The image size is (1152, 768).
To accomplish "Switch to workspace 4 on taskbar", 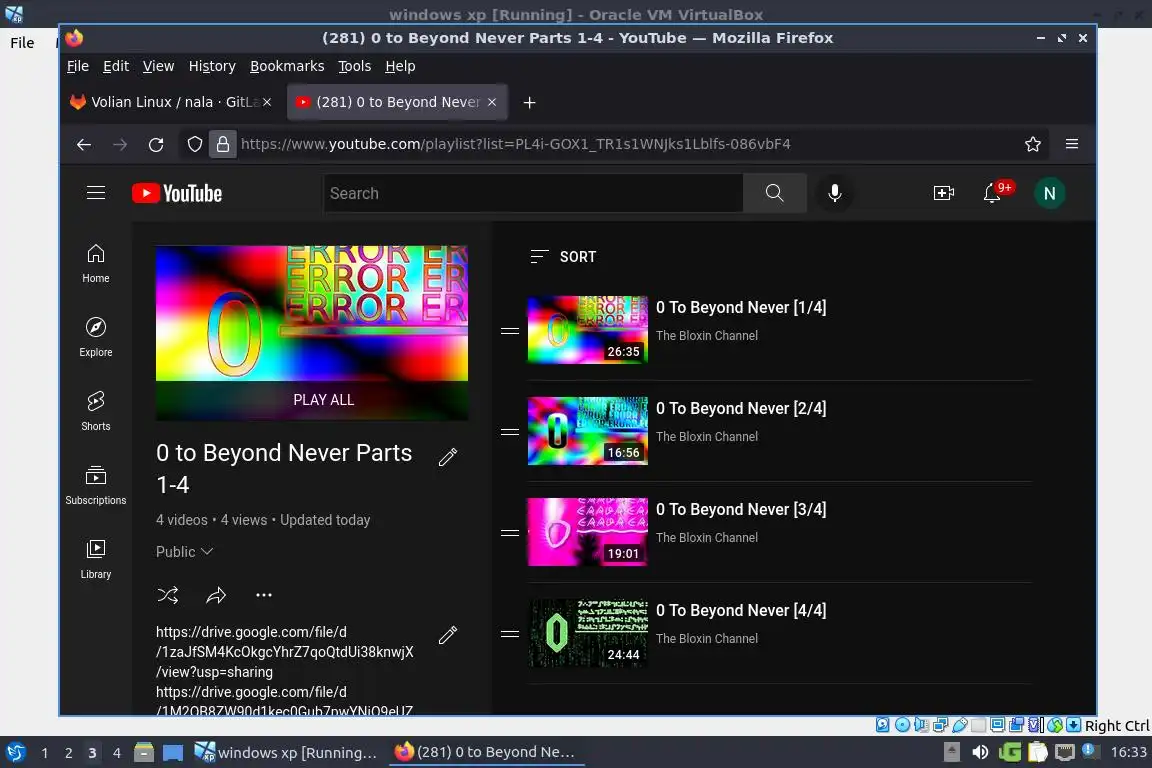I will pos(116,753).
